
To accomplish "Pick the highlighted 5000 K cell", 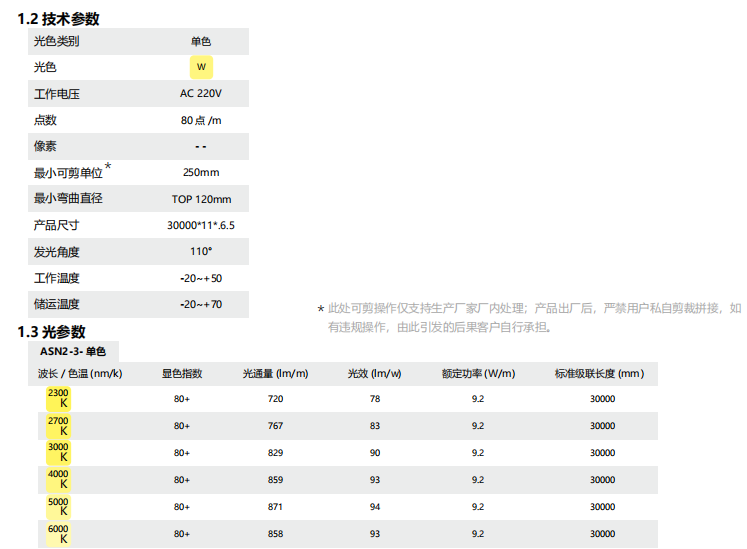I will [x=59, y=507].
